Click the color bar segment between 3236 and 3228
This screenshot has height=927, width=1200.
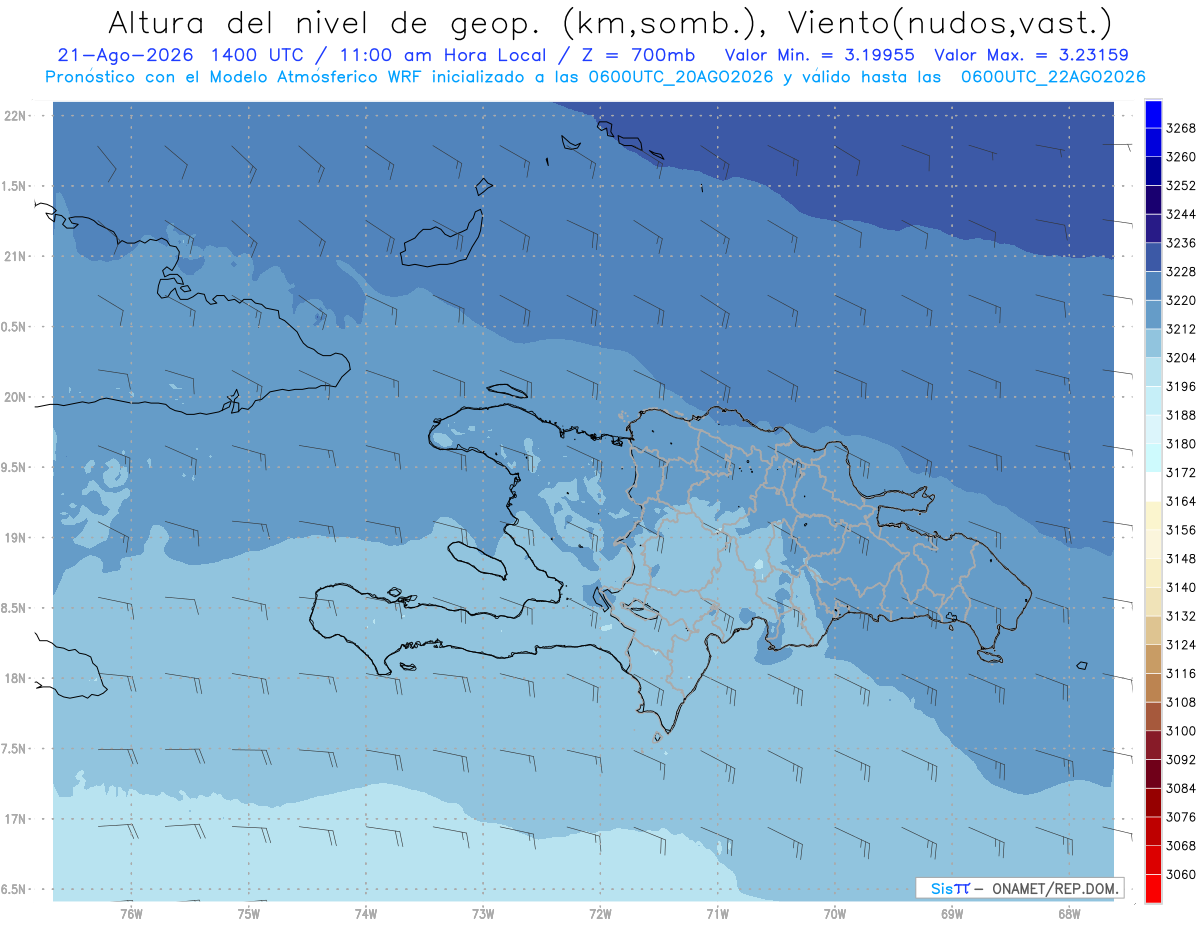1153,257
